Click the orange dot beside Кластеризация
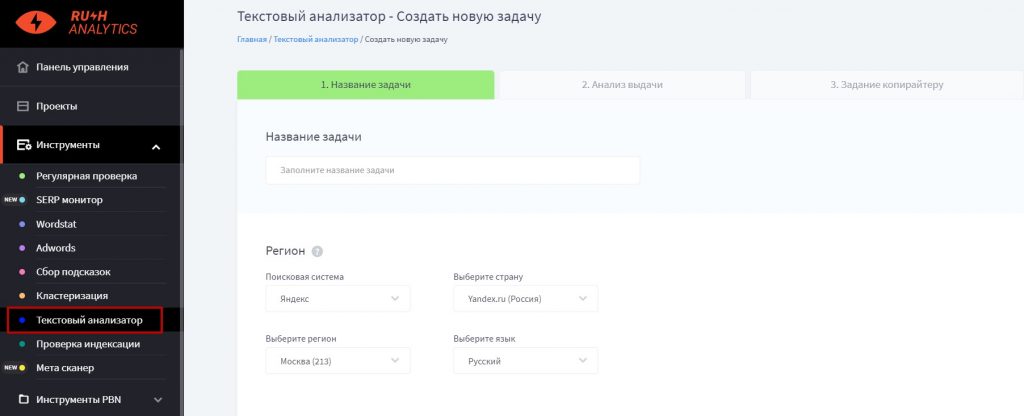Screen dimensions: 1024x416 (22, 296)
